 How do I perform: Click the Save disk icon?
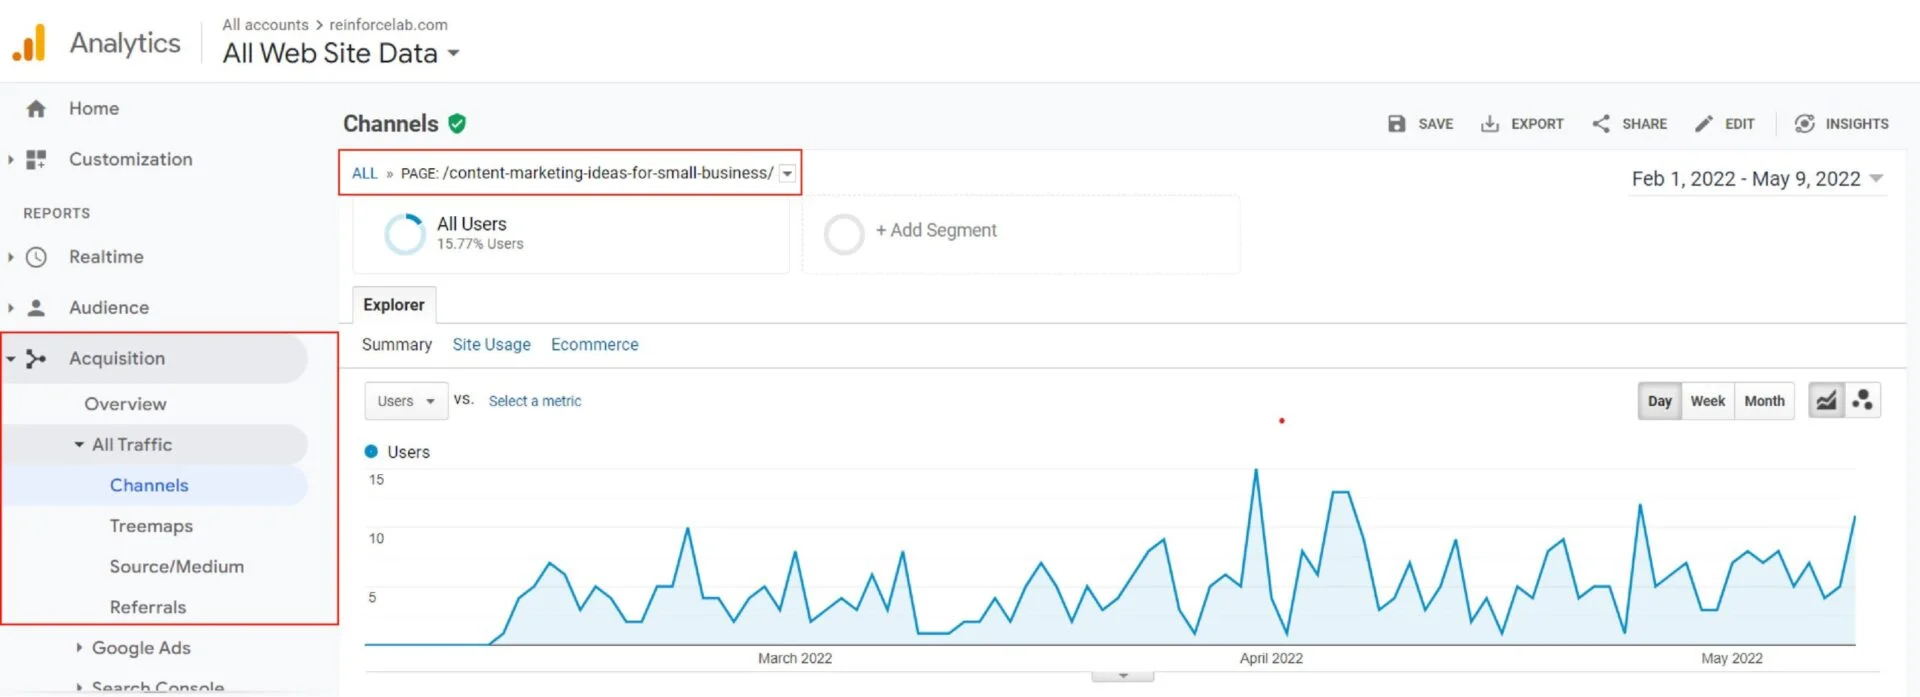pyautogui.click(x=1397, y=123)
